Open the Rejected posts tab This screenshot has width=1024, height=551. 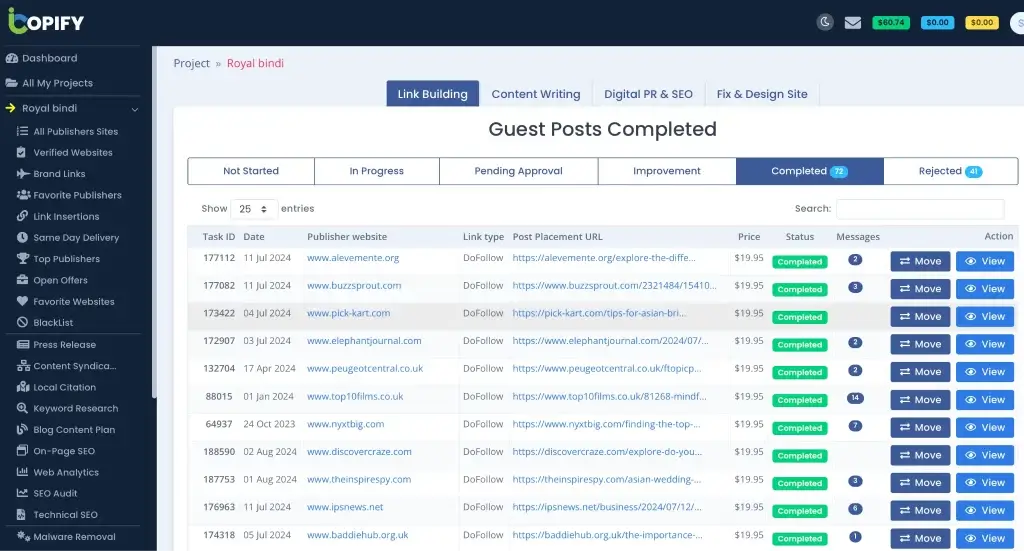[x=950, y=171]
